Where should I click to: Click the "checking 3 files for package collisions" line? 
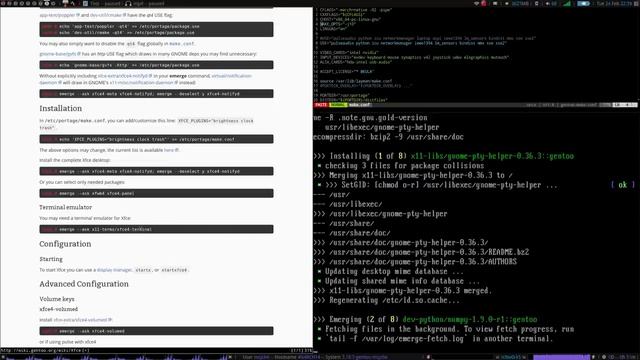pos(401,166)
